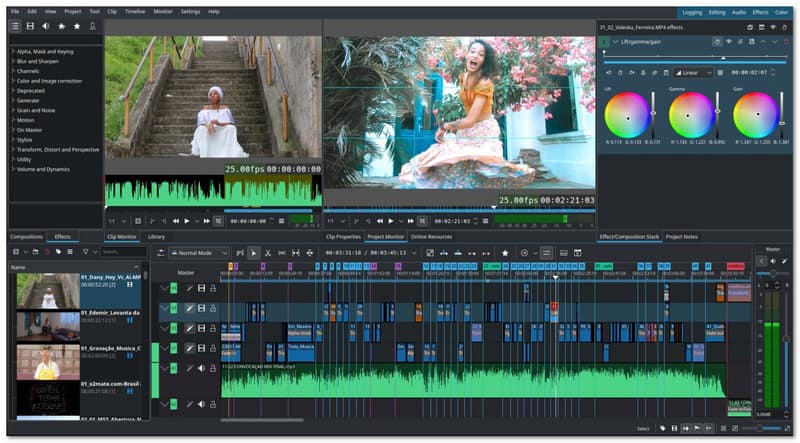Open the Linear keyframe interpolation dropdown
Viewport: 800px width, 443px height.
pyautogui.click(x=693, y=73)
